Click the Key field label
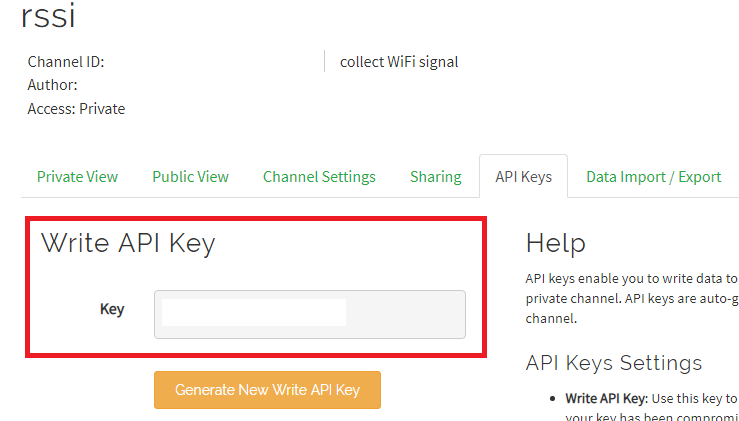Image resolution: width=739 pixels, height=421 pixels. click(x=112, y=309)
